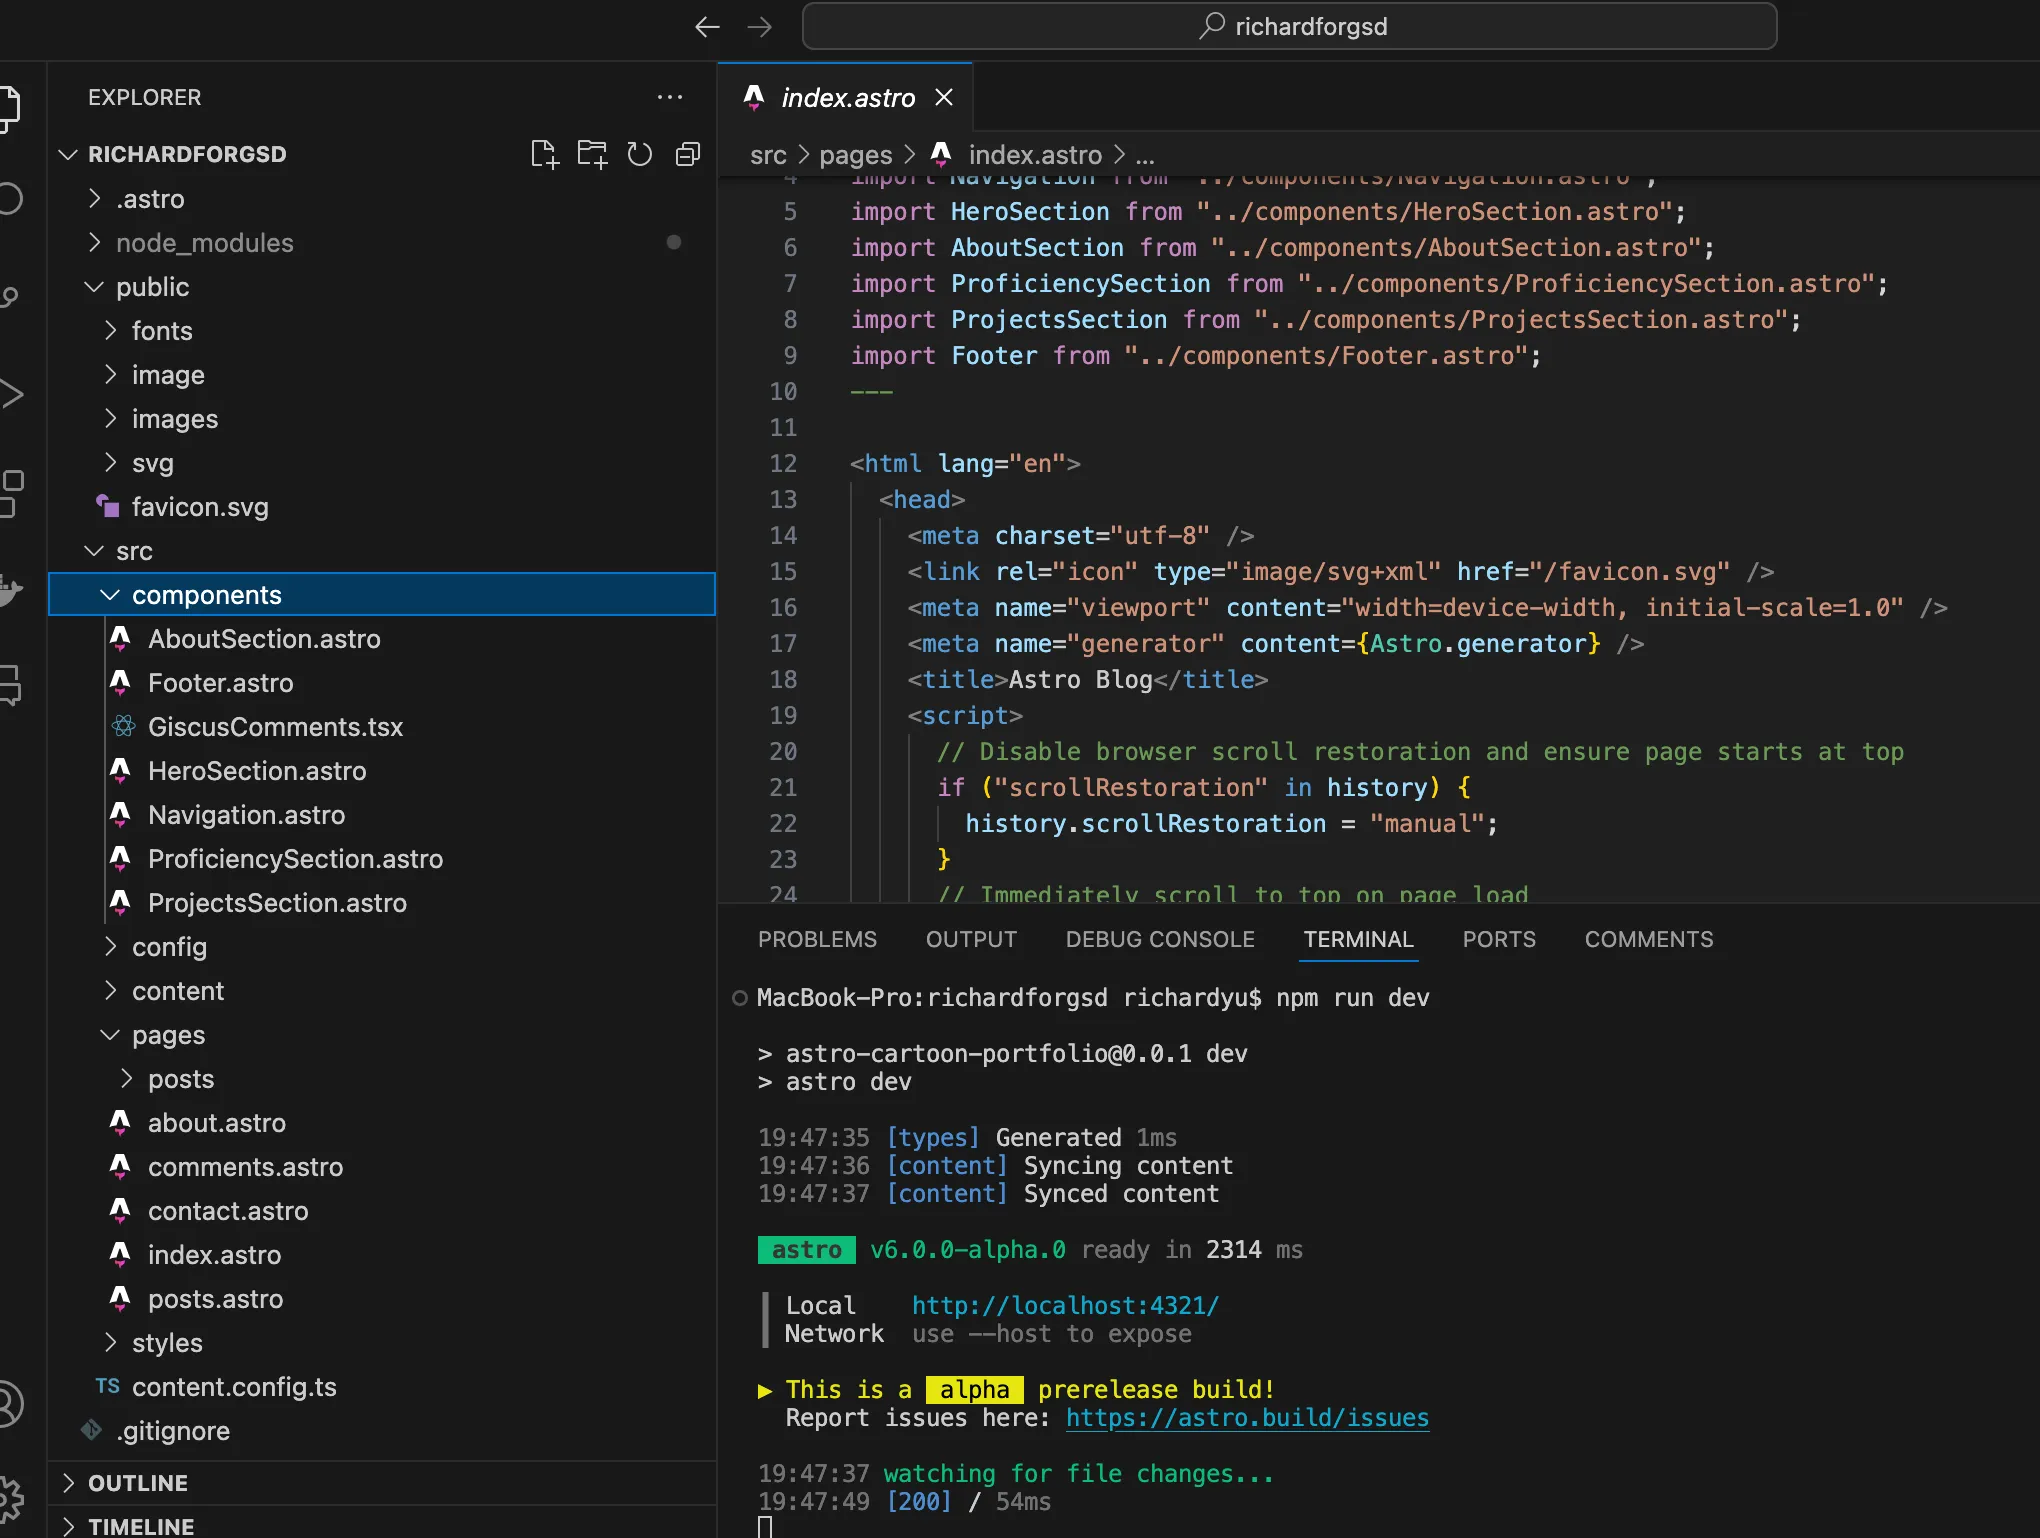
Task: Click the richardforgsd search command bar
Action: 1289,27
